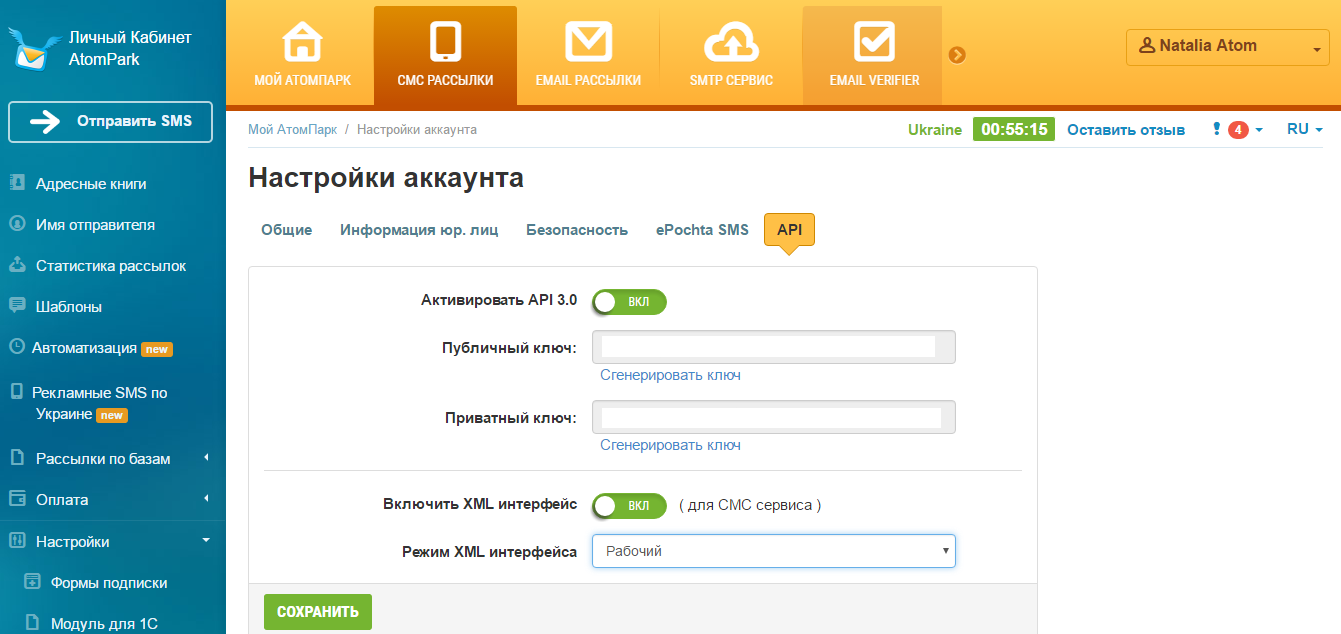Click the Адресные книги sidebar icon

point(17,183)
